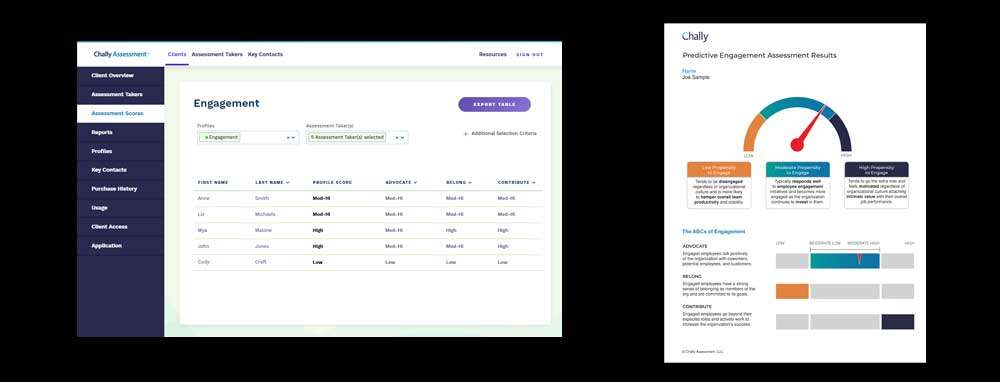Click the High Propensity to Engage box
Screen dimensions: 1000x382
point(877,185)
